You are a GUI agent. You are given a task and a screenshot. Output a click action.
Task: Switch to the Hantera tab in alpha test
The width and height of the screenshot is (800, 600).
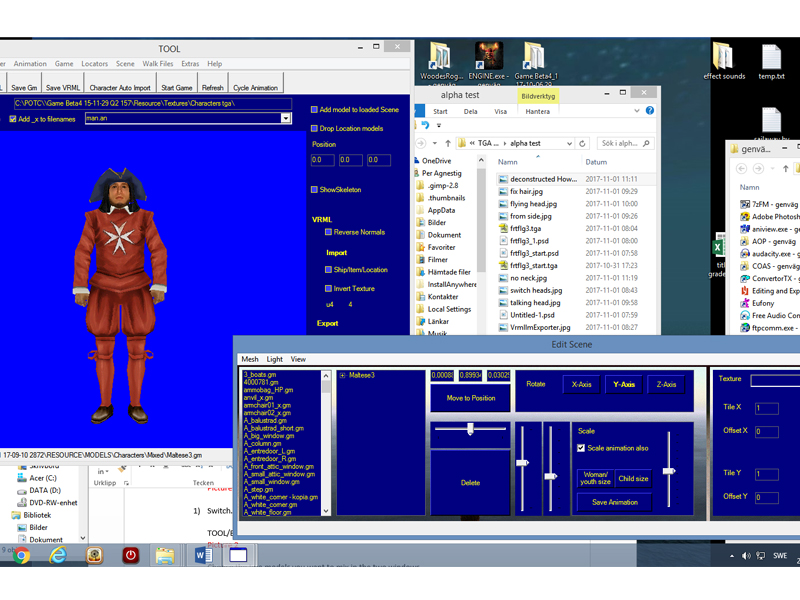click(538, 111)
